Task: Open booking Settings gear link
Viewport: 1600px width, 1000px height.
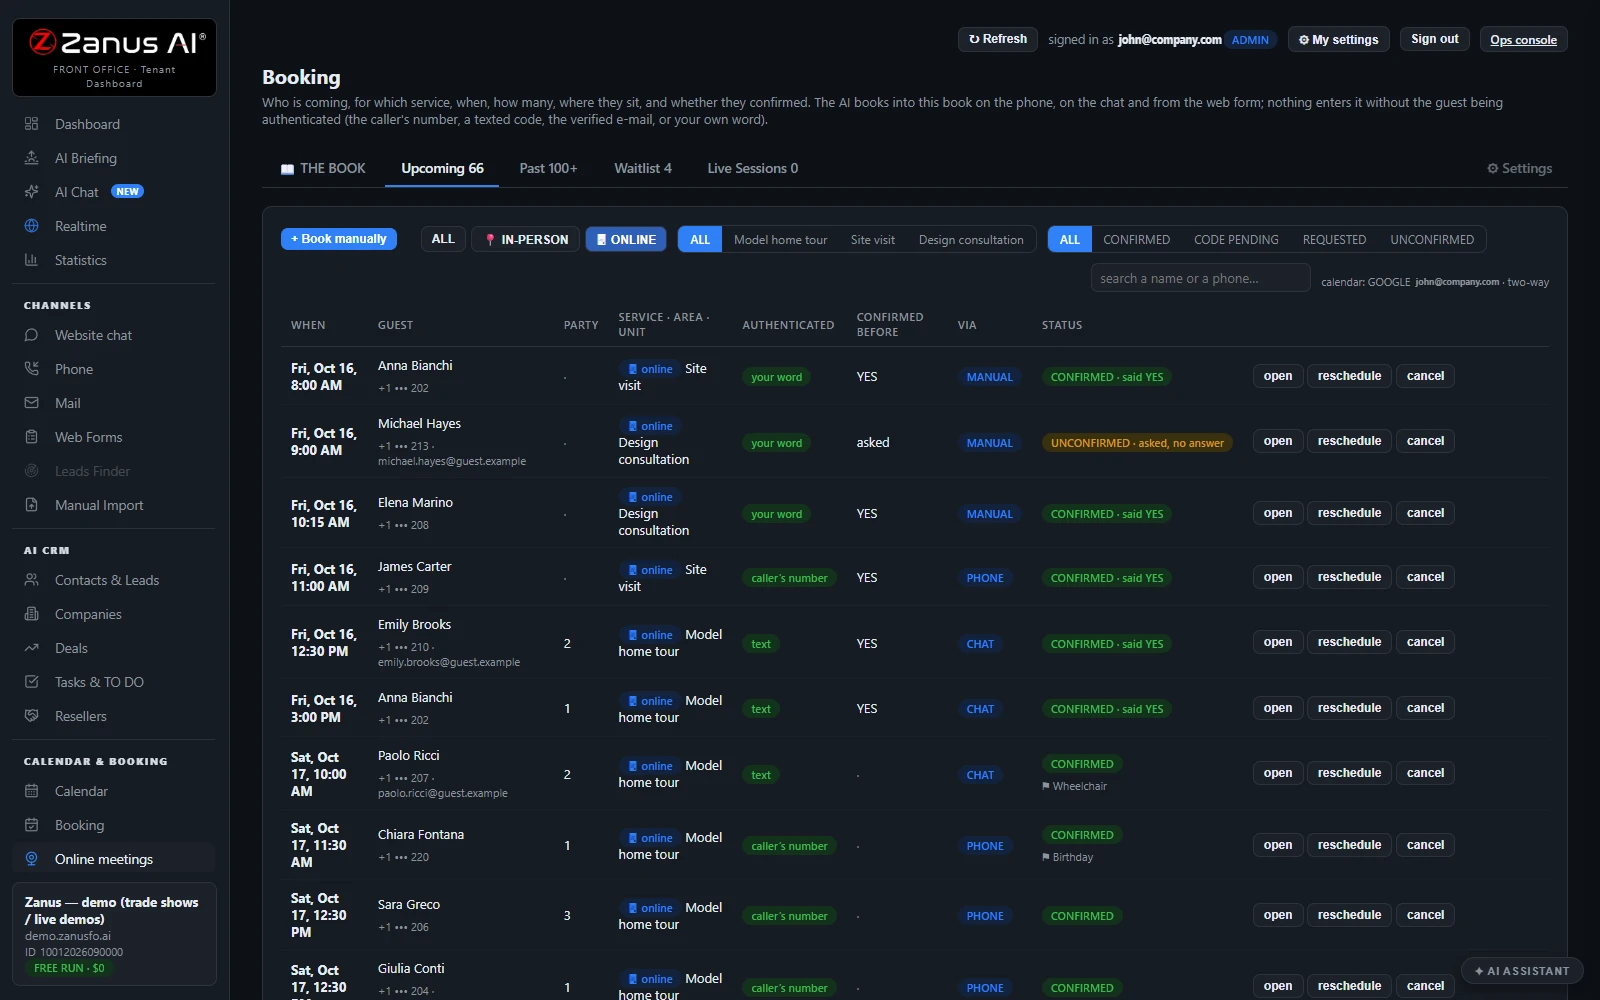Action: (1519, 168)
